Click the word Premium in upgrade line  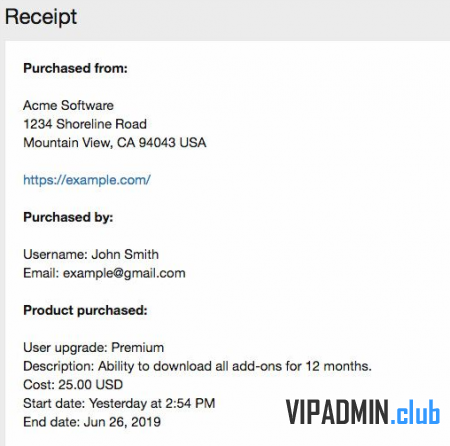pyautogui.click(x=138, y=348)
